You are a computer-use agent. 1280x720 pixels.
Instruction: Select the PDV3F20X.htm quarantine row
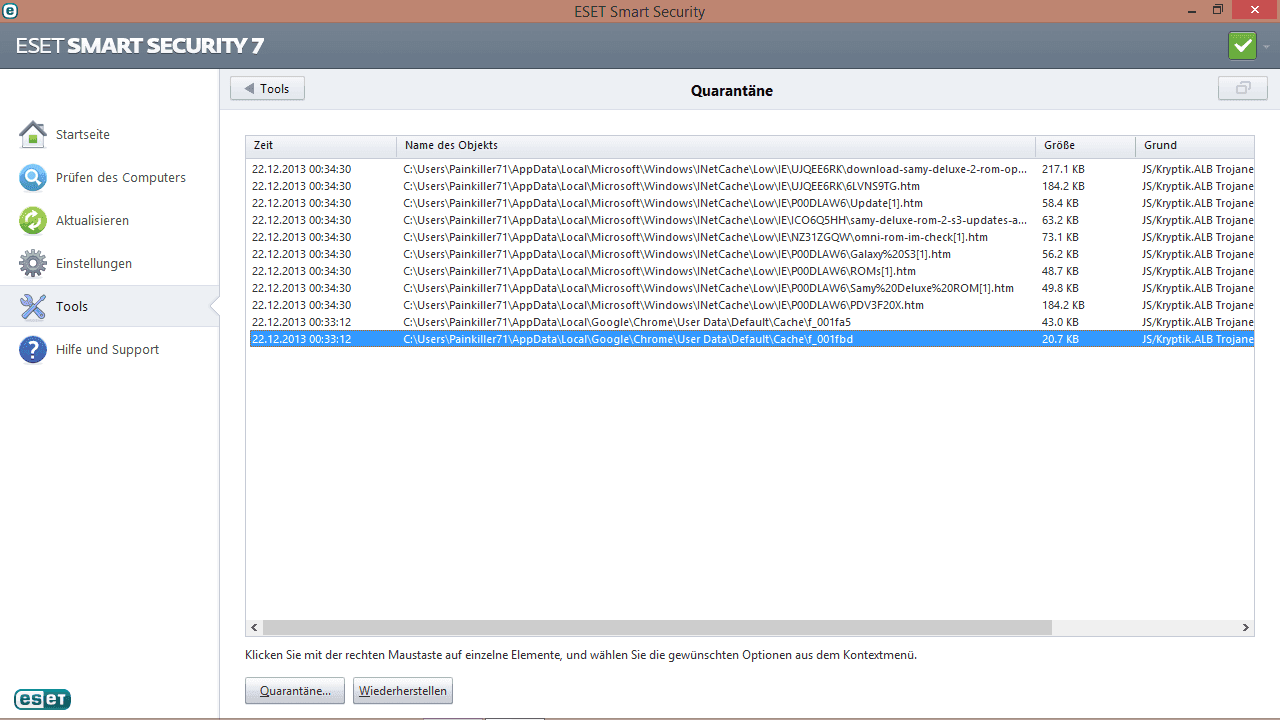pyautogui.click(x=750, y=305)
